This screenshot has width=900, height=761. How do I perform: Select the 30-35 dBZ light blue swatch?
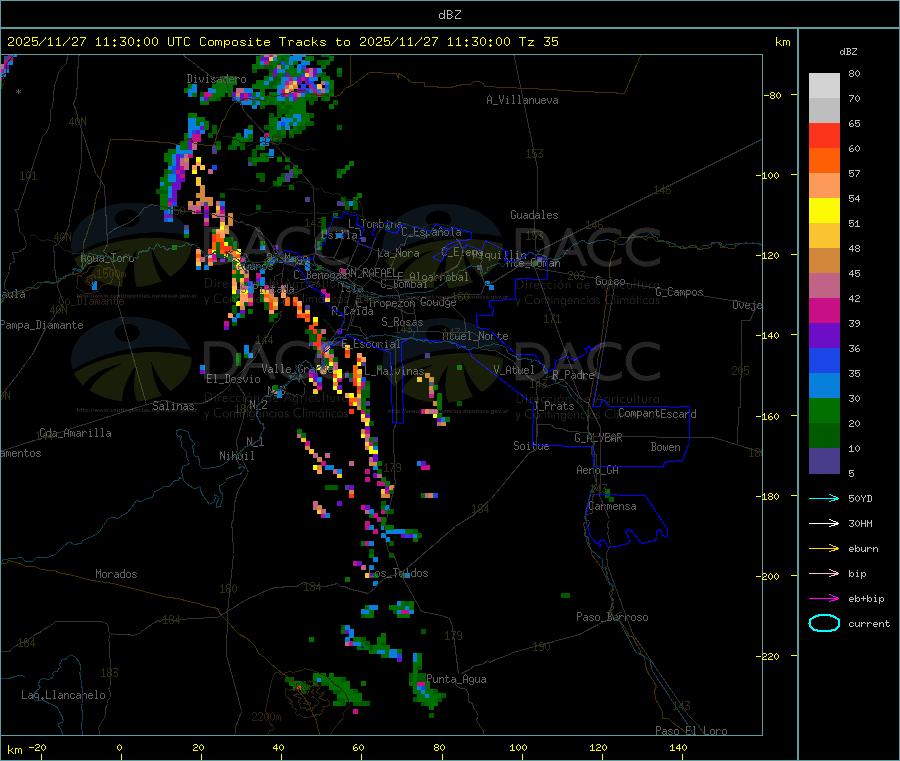click(x=824, y=386)
